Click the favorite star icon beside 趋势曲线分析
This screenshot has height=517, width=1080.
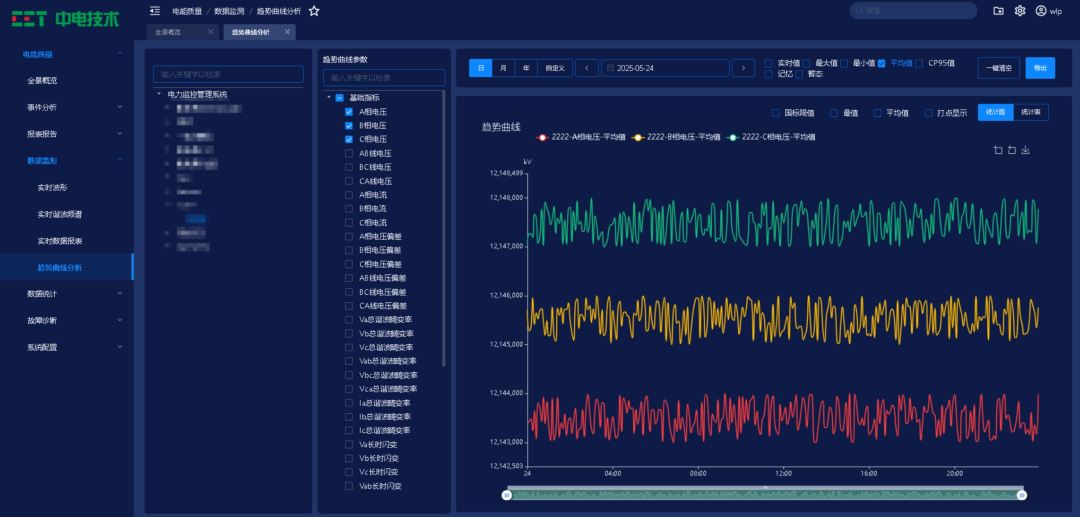(314, 10)
